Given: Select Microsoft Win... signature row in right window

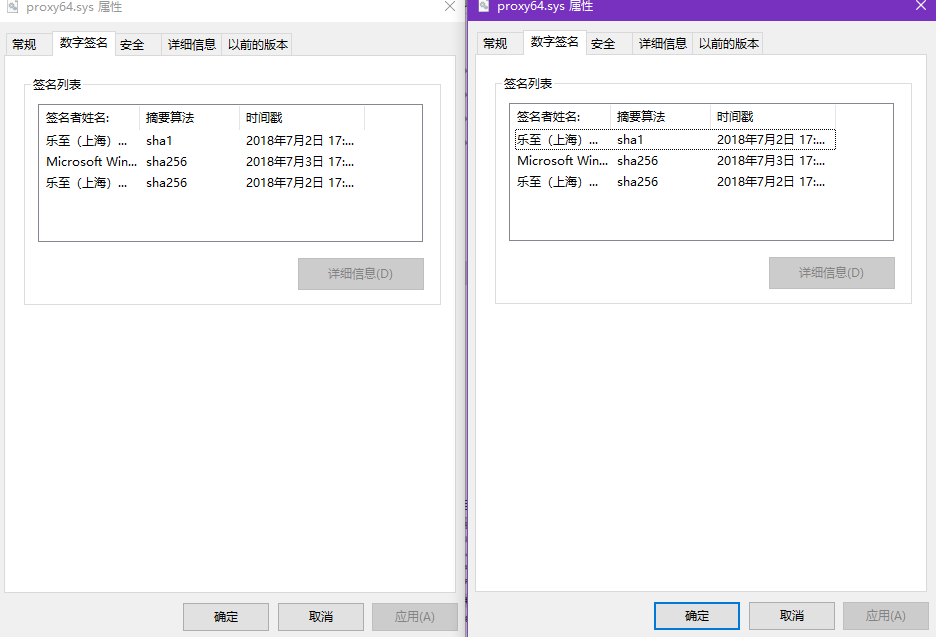Looking at the screenshot, I should point(675,161).
